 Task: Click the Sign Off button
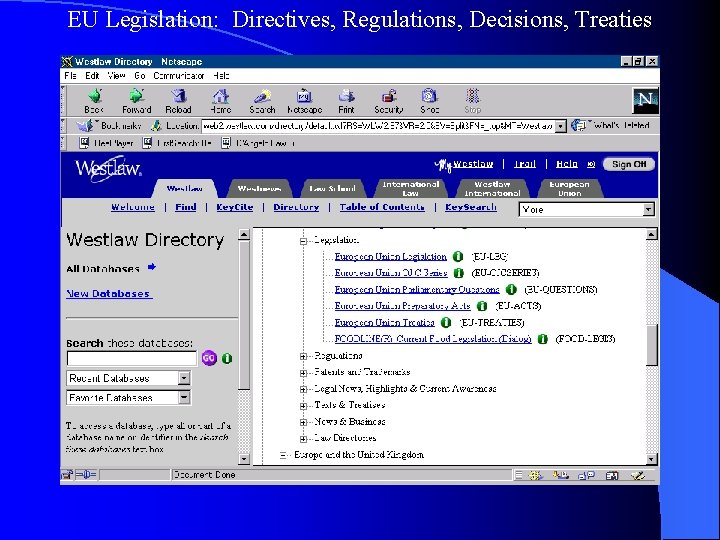tap(629, 164)
